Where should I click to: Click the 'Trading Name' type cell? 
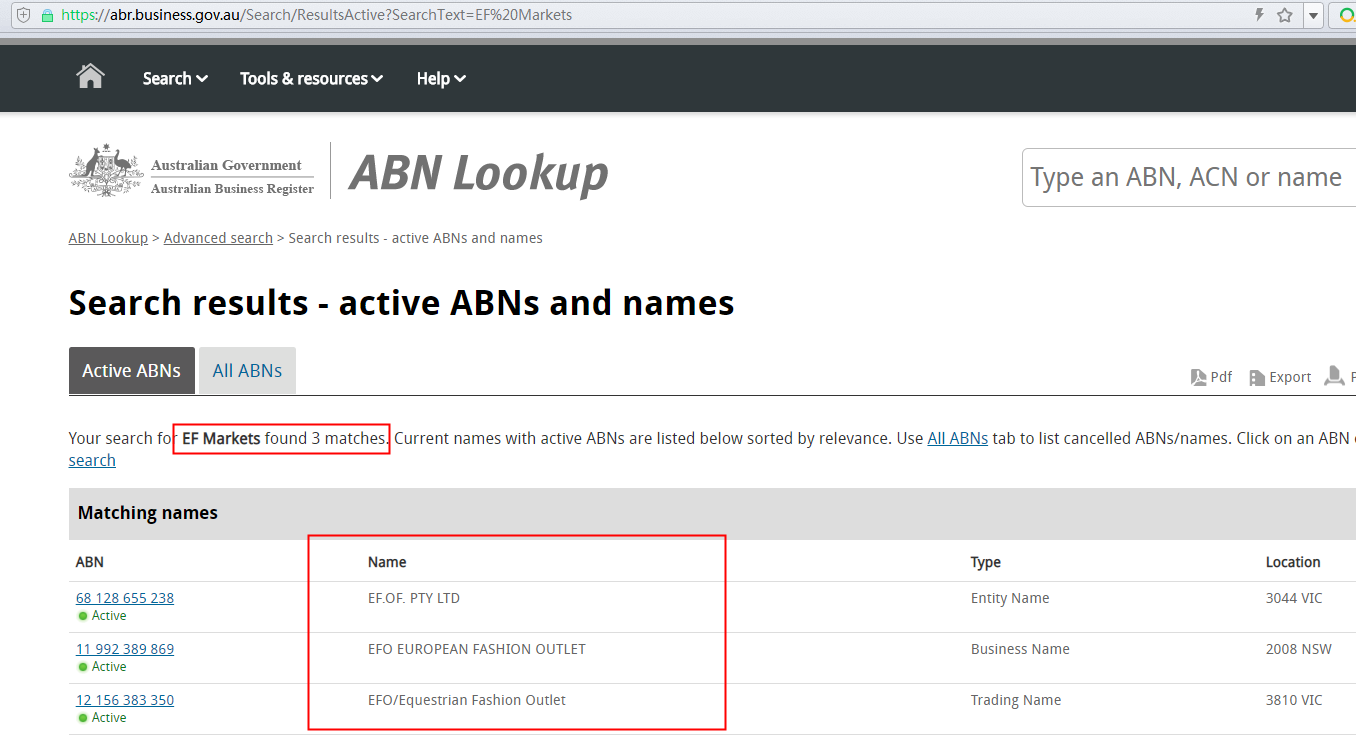tap(1016, 700)
